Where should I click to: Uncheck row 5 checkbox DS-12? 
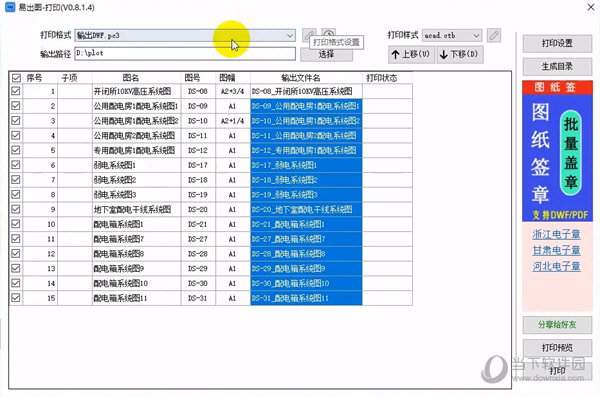click(x=16, y=150)
